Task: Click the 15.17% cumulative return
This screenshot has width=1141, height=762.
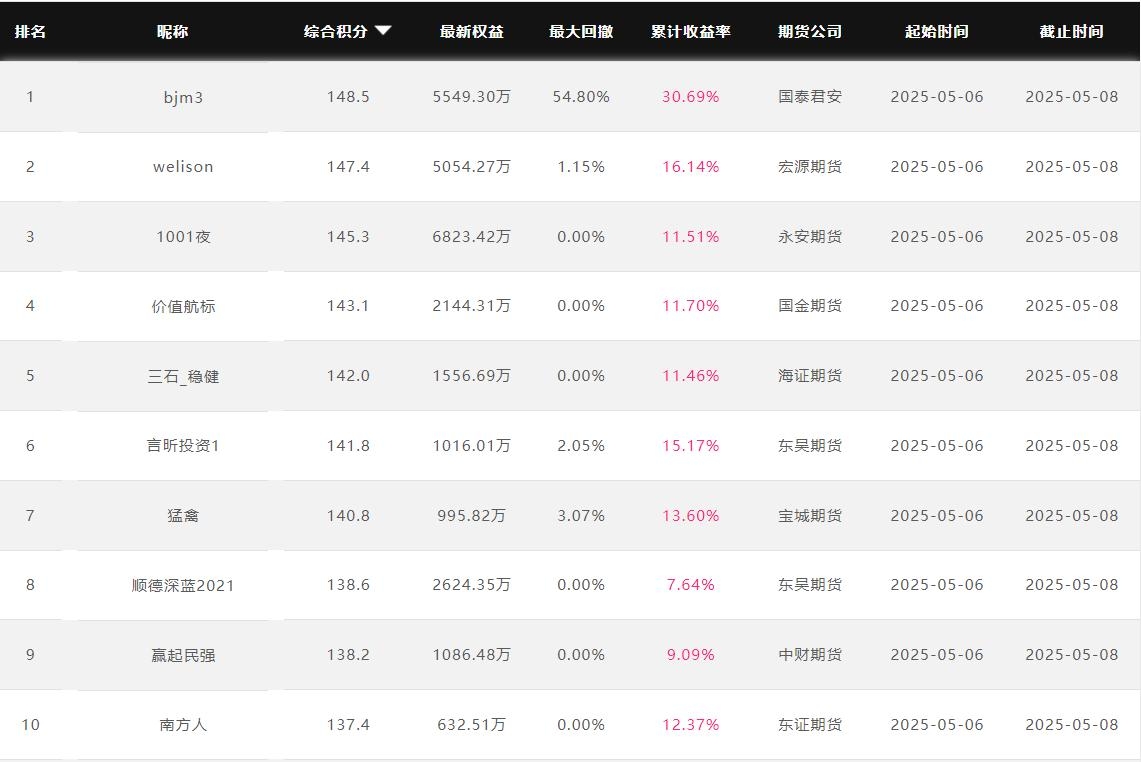Action: (x=691, y=445)
